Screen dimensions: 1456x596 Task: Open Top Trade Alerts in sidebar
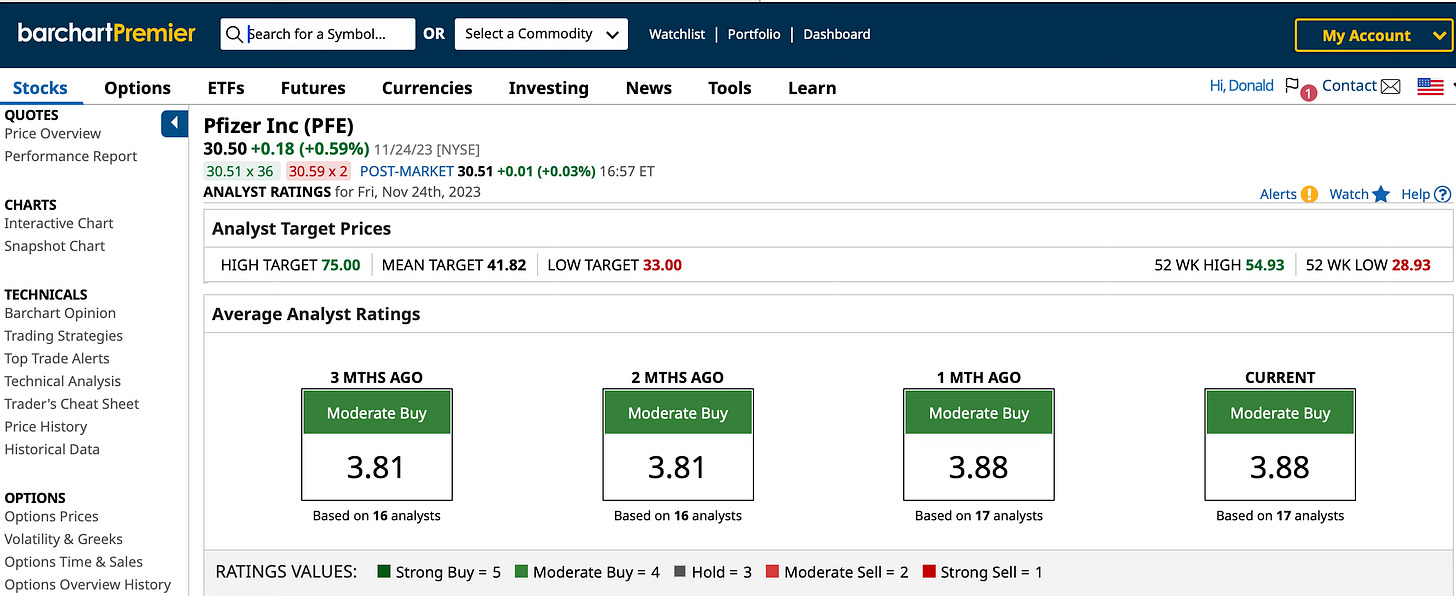point(57,358)
